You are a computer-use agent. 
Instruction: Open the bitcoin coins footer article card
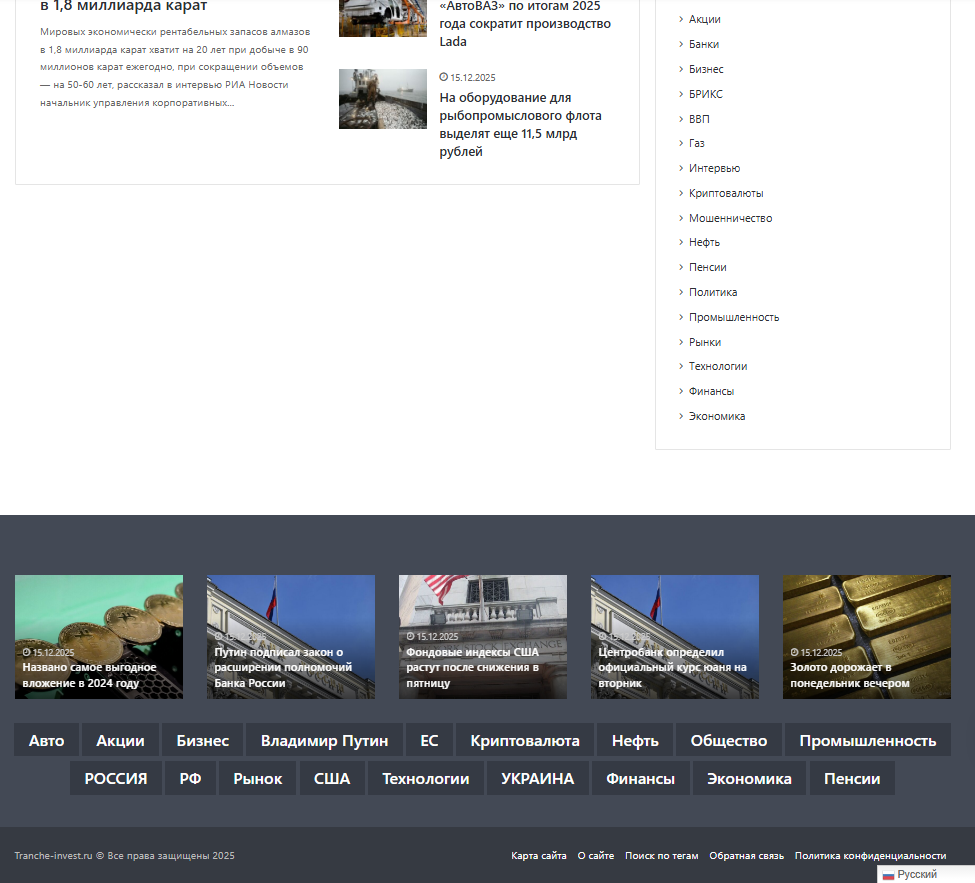(x=99, y=637)
